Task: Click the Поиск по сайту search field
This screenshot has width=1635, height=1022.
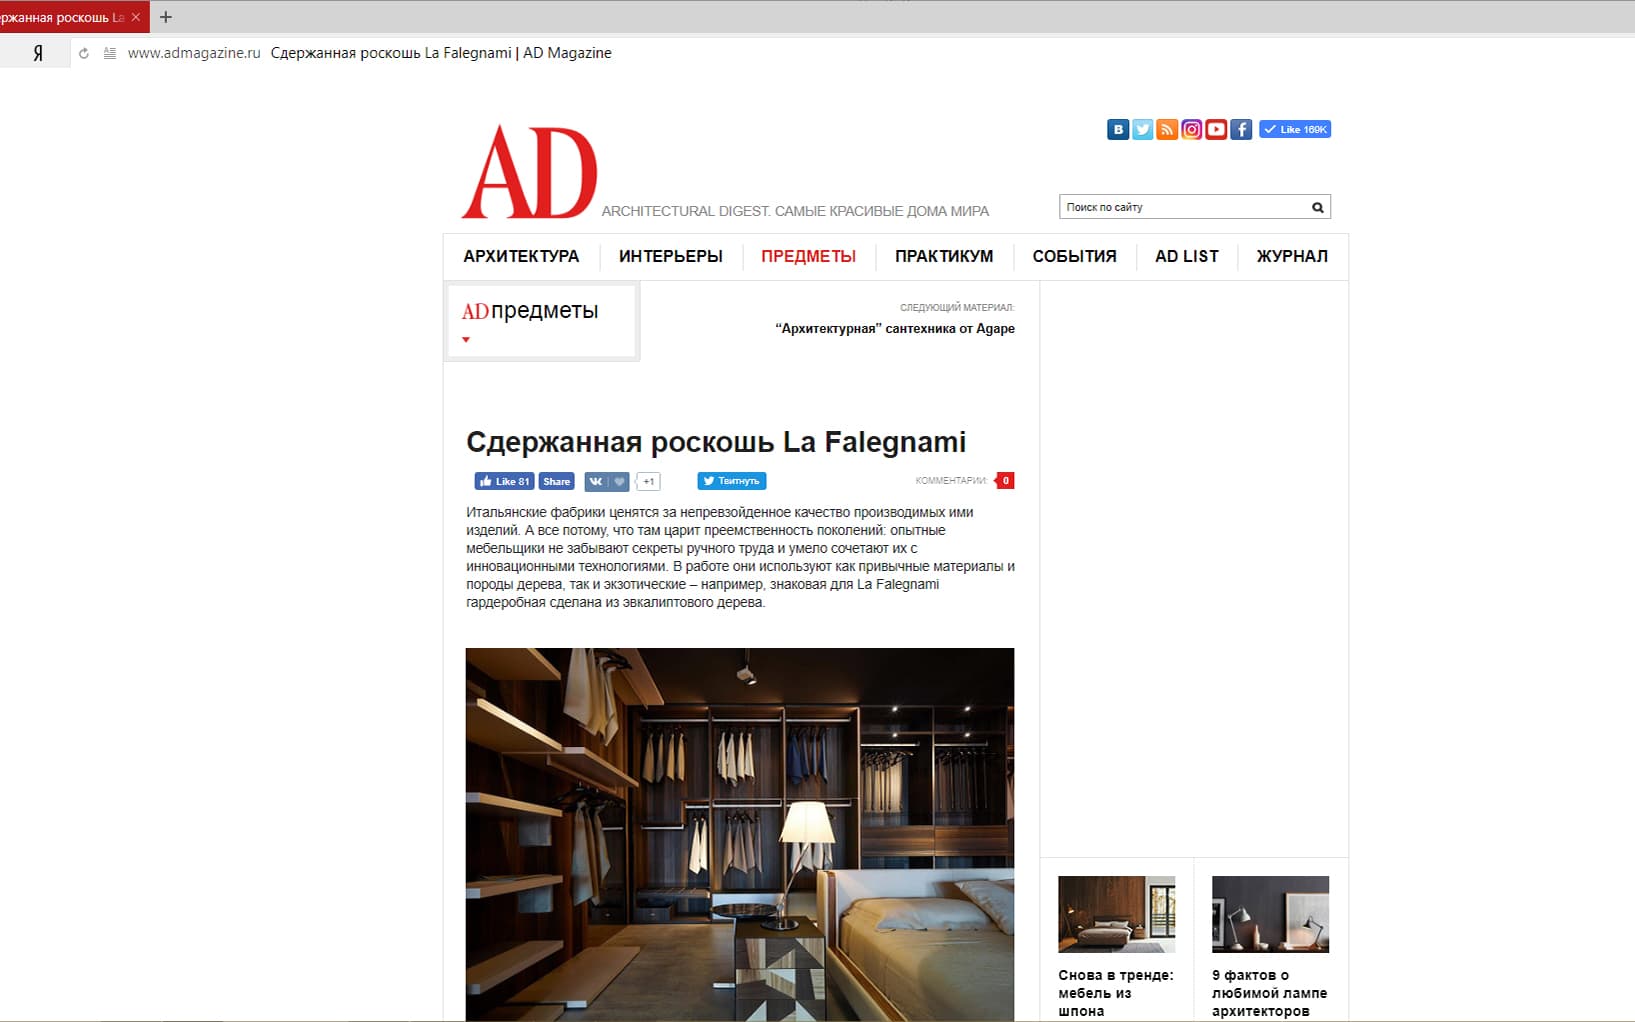Action: (1184, 208)
